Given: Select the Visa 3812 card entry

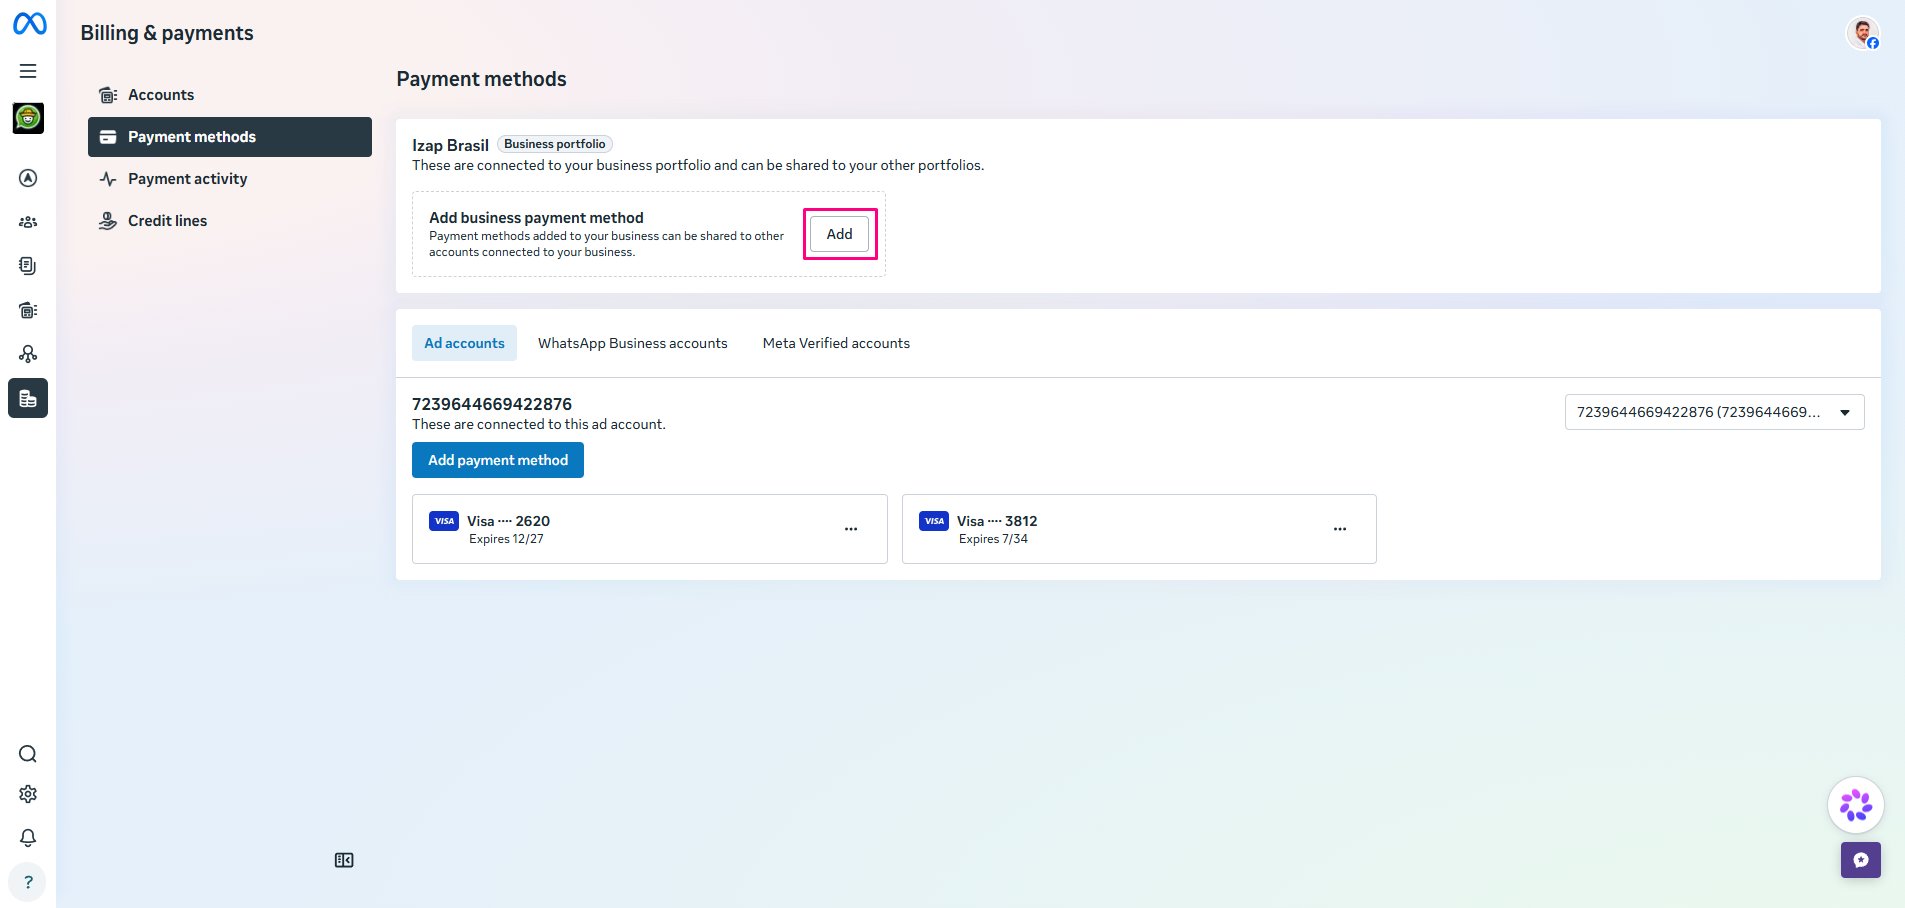Looking at the screenshot, I should click(1139, 529).
